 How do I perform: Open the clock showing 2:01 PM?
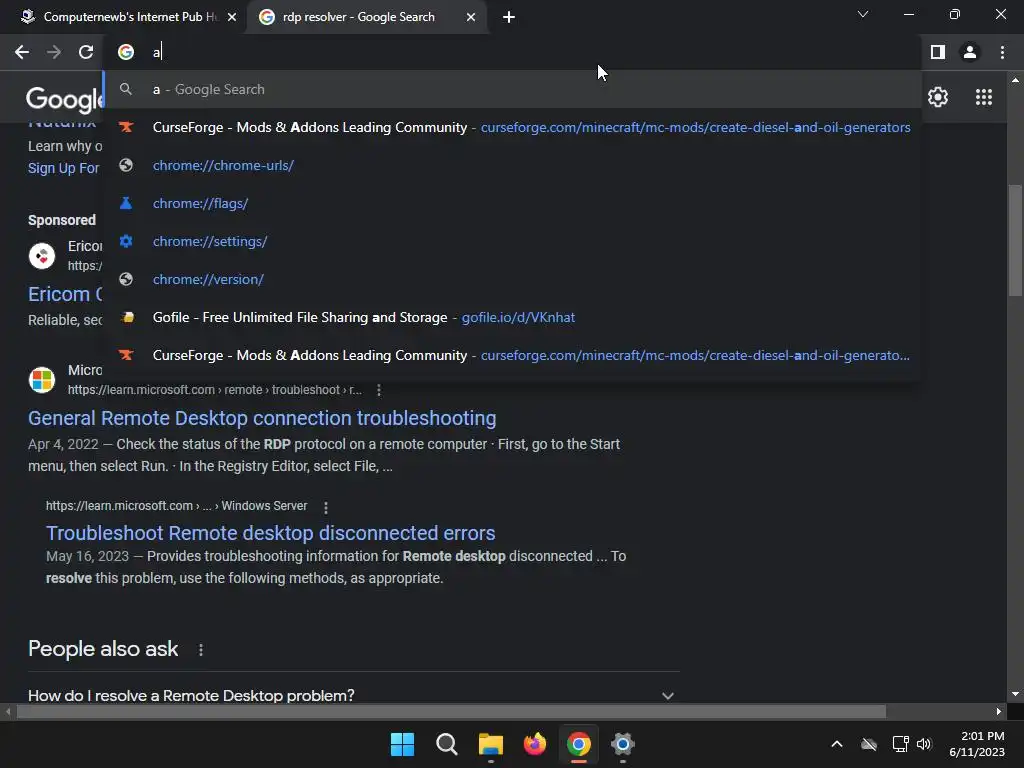pyautogui.click(x=977, y=744)
